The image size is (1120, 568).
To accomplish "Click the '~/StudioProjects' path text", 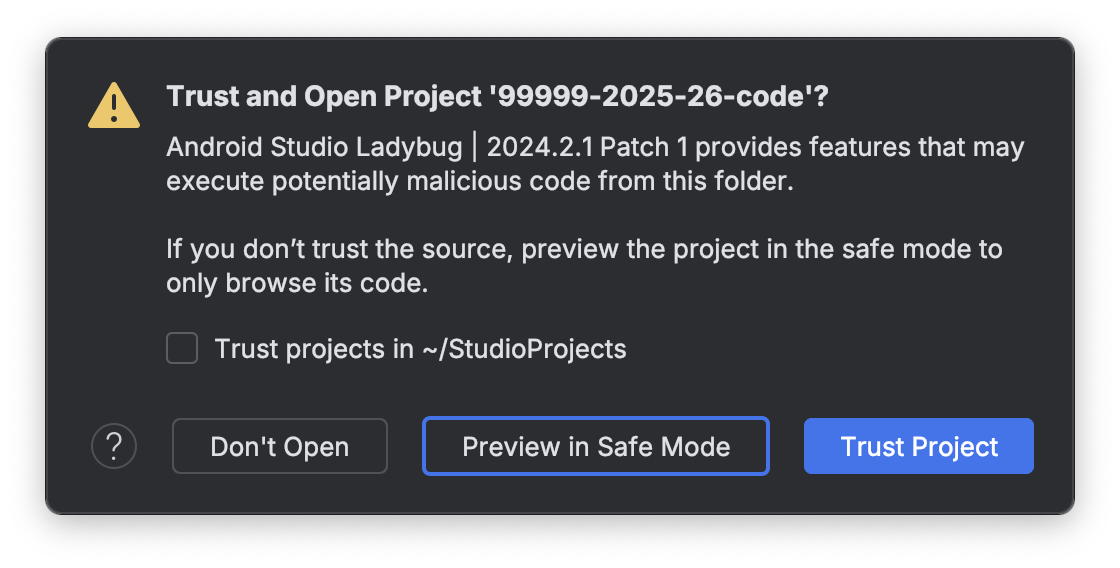I will click(524, 349).
